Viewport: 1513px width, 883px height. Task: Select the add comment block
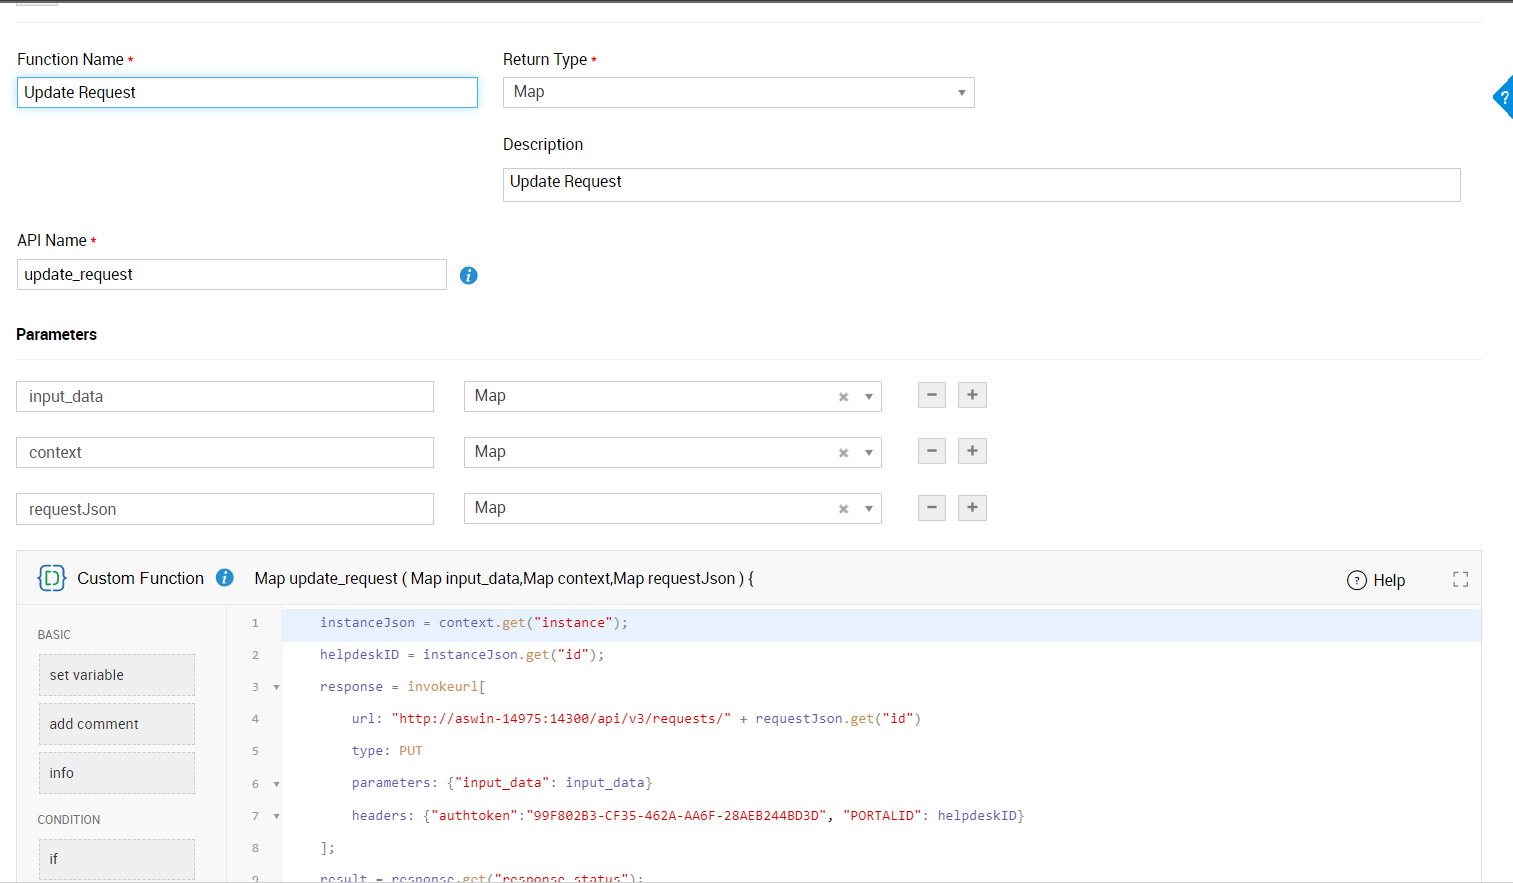116,724
